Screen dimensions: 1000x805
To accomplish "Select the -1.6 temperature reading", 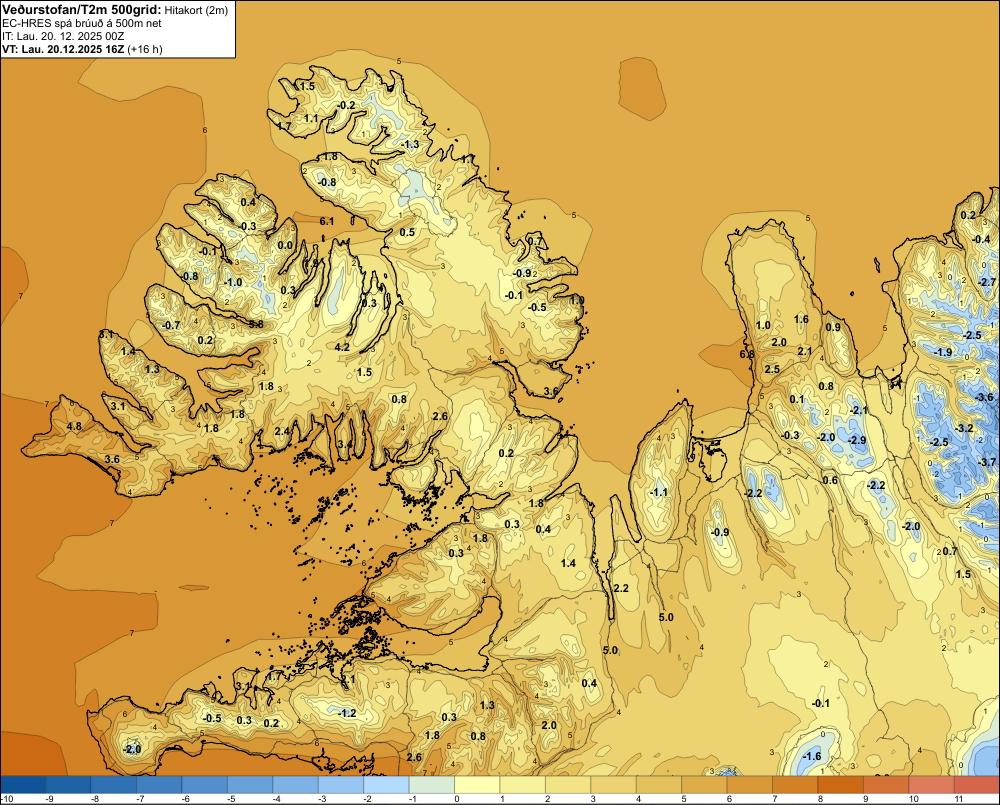I will (x=812, y=757).
